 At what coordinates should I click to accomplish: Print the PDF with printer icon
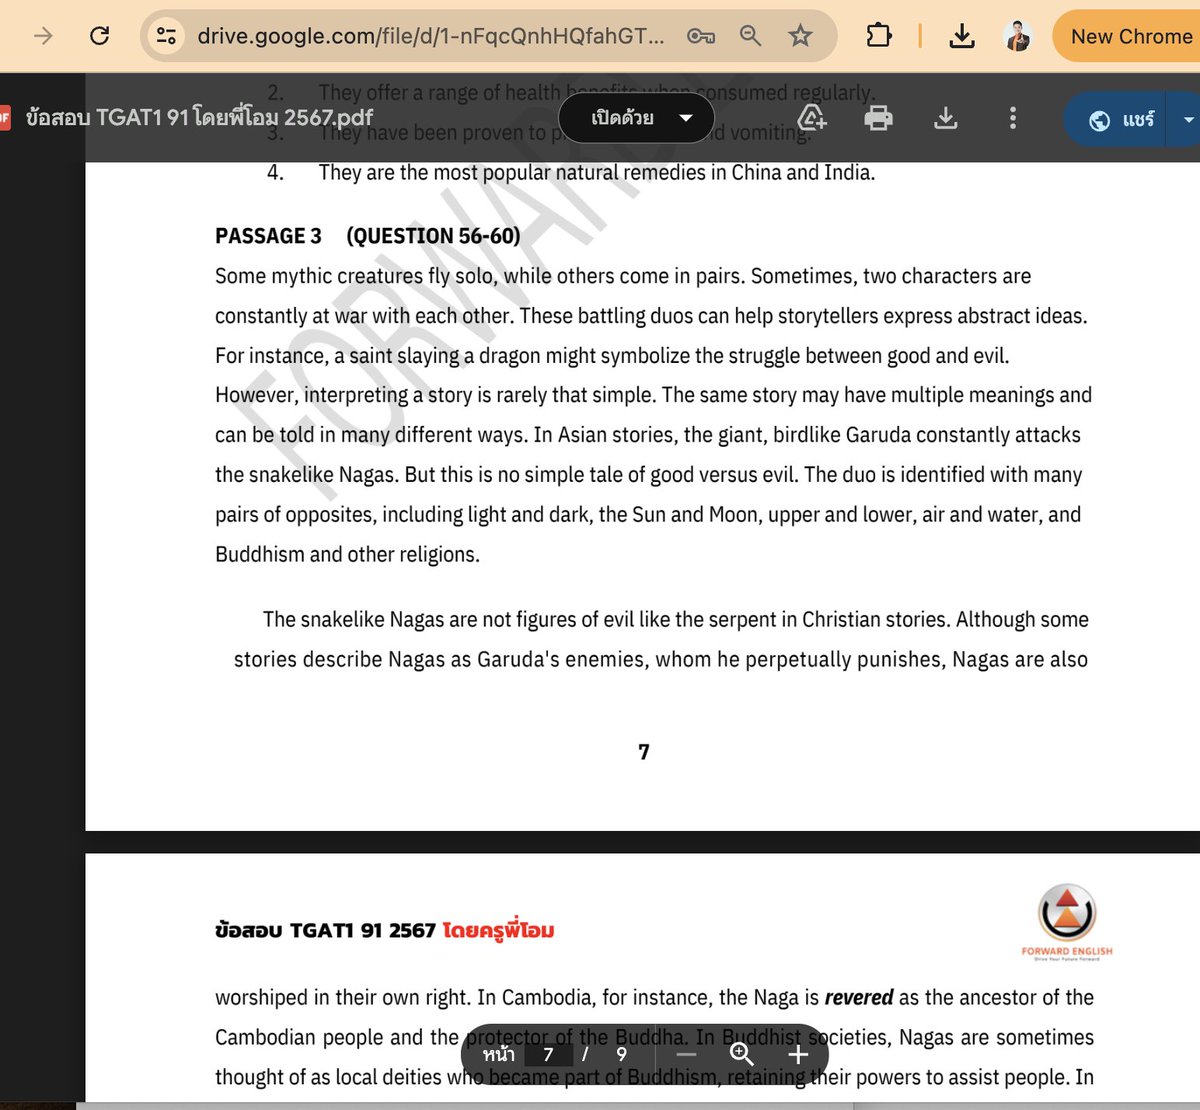tap(878, 118)
